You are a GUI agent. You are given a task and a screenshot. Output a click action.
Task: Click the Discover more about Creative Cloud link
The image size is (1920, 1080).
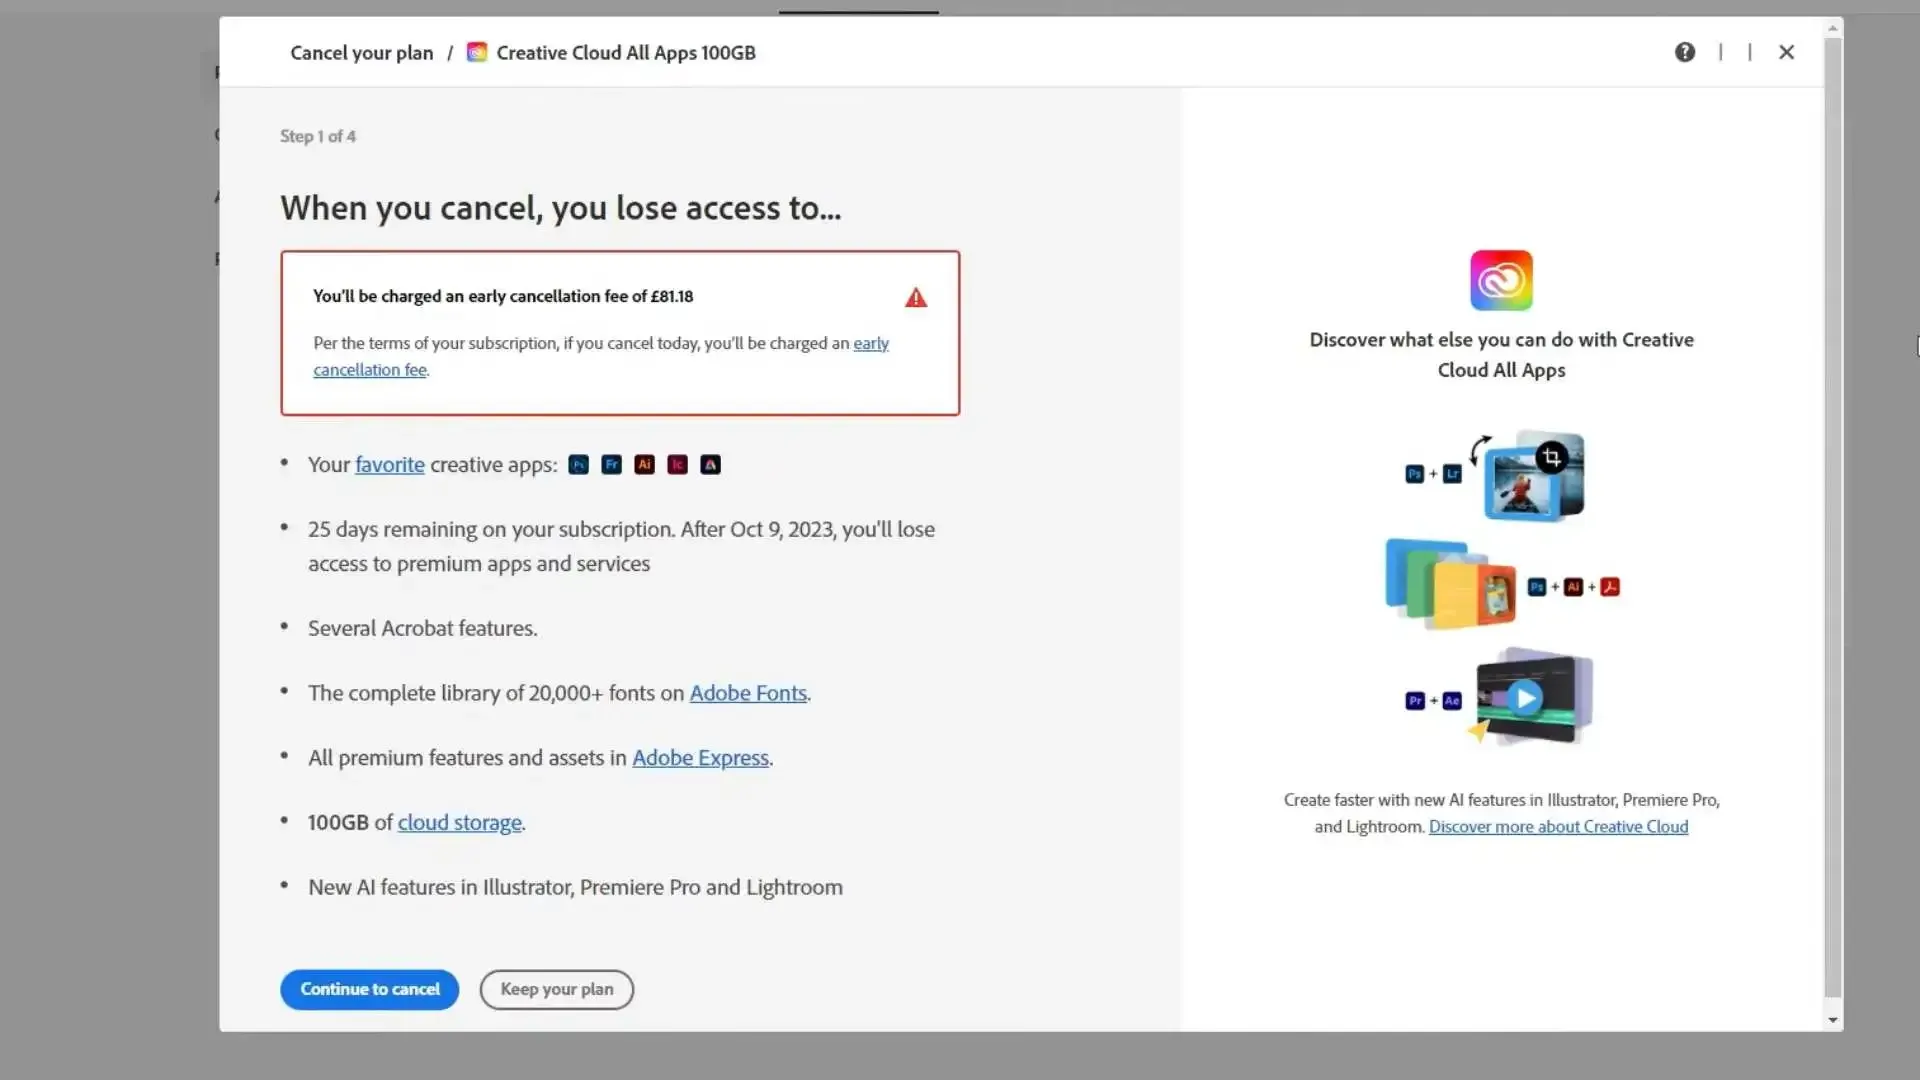pyautogui.click(x=1559, y=825)
